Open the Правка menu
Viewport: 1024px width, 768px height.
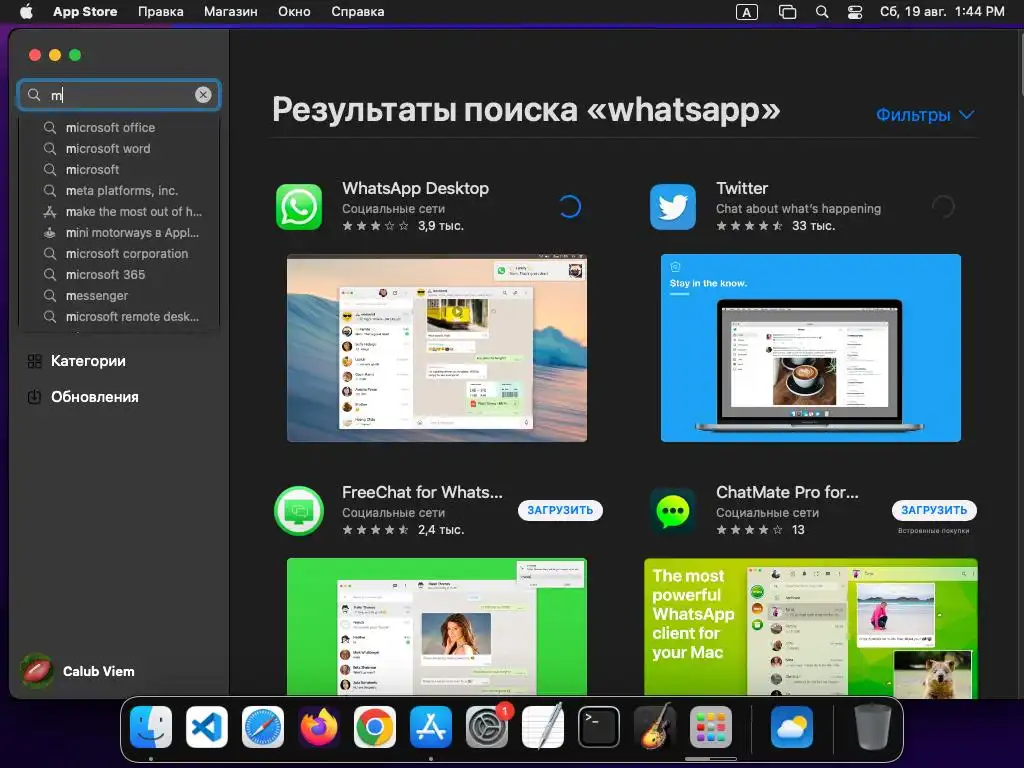click(161, 12)
